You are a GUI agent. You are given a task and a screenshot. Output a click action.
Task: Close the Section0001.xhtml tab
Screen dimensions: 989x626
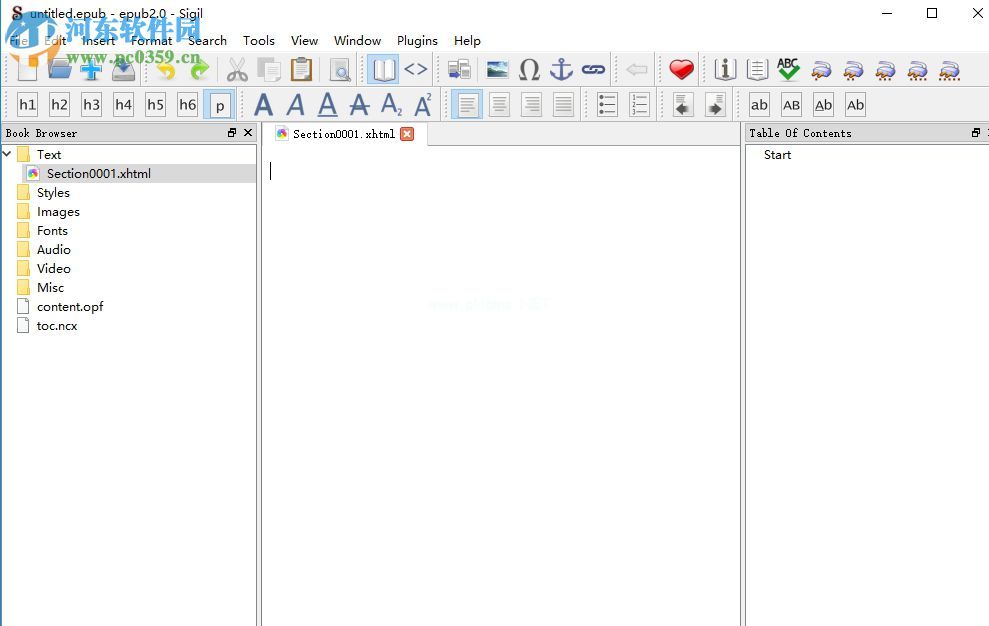pyautogui.click(x=407, y=134)
